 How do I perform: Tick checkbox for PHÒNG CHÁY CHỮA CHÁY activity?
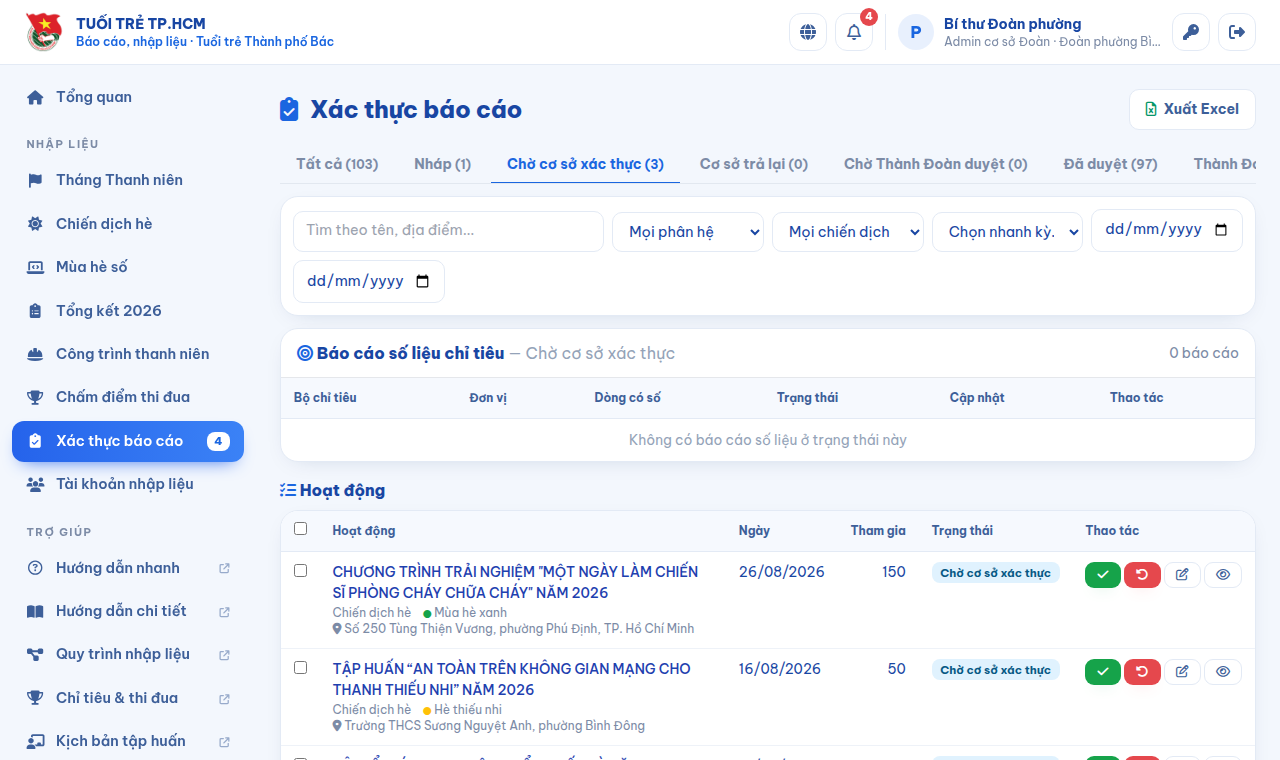pyautogui.click(x=301, y=571)
